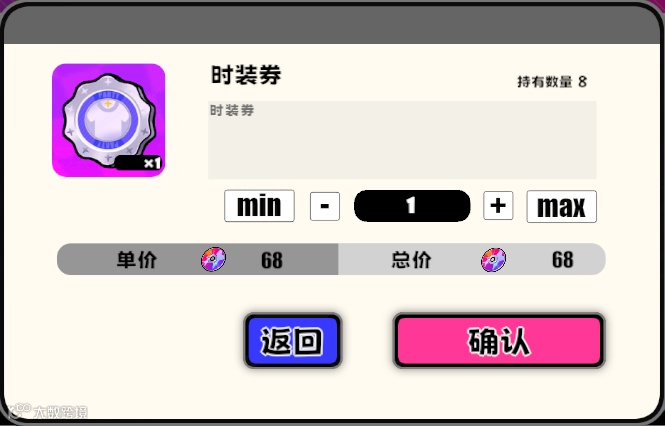Click the 持有数量 8 owned count label

(x=552, y=81)
